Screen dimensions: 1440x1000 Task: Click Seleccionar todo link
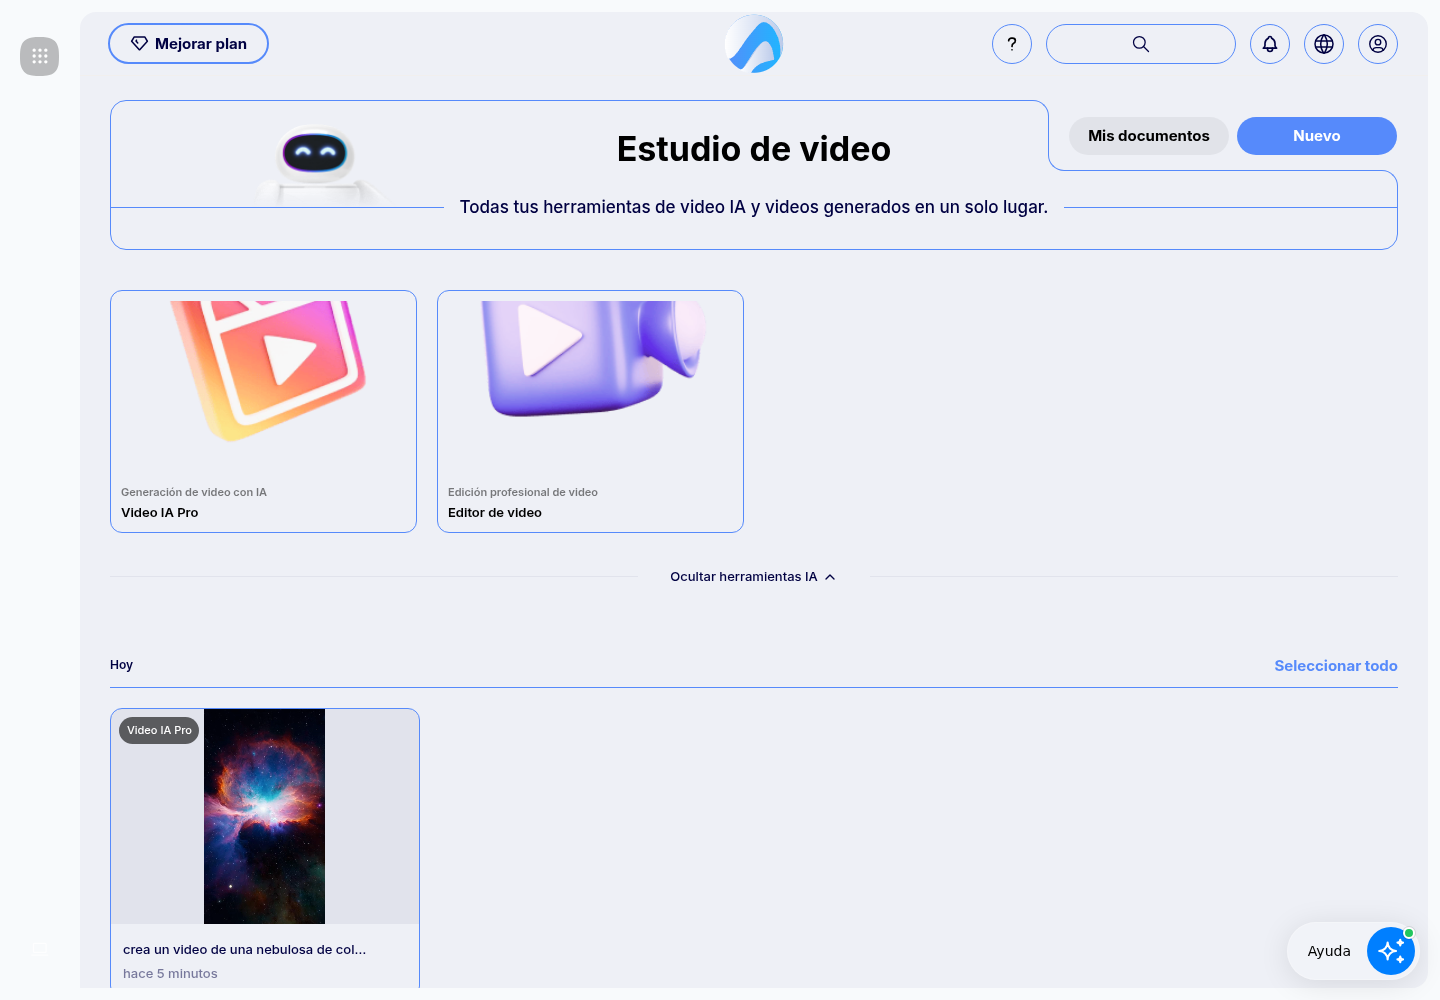[x=1336, y=666]
